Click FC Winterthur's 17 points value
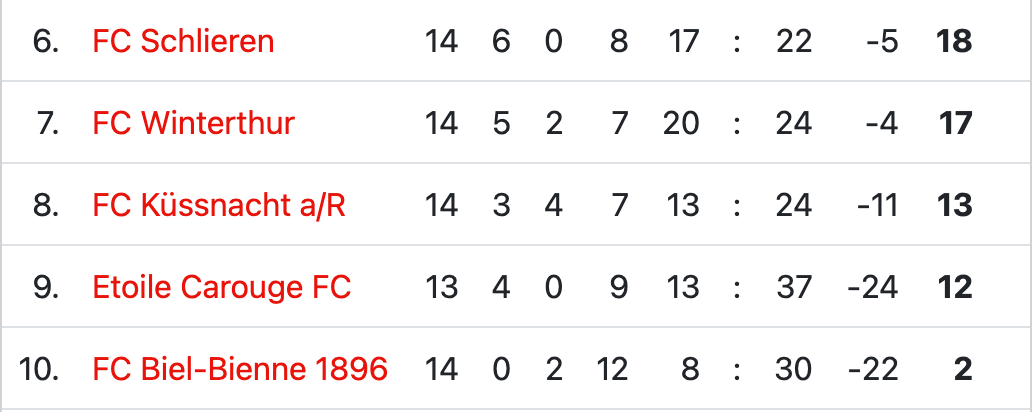The height and width of the screenshot is (412, 1032). pyautogui.click(x=954, y=123)
